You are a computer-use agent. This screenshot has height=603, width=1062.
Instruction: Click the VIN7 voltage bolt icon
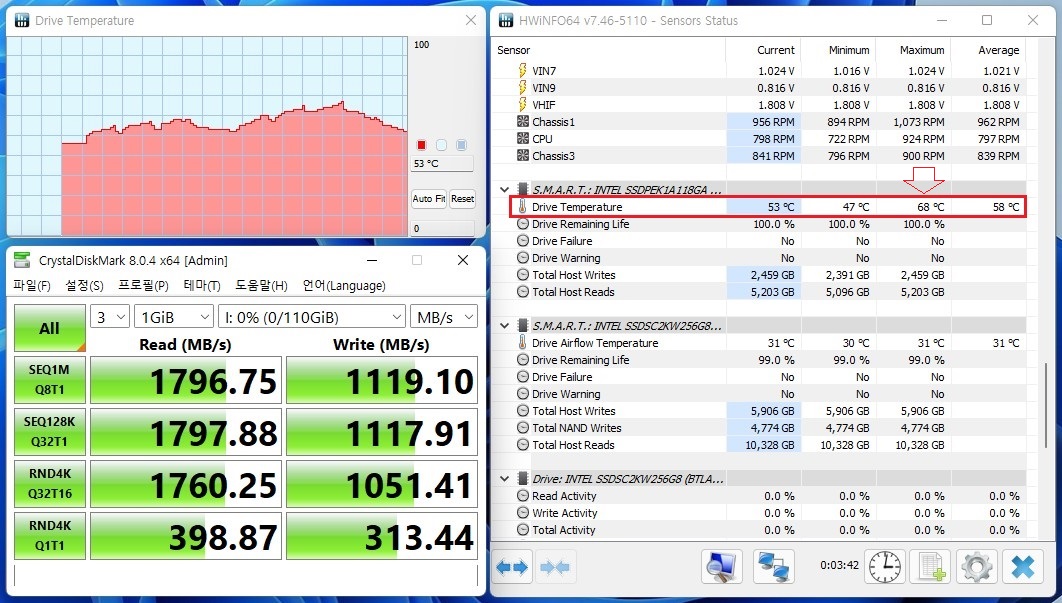523,70
